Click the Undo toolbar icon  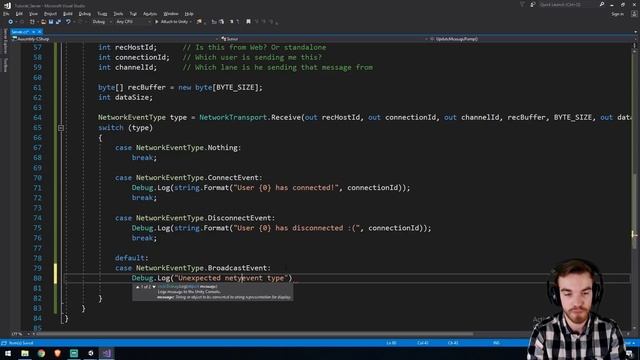(68, 22)
